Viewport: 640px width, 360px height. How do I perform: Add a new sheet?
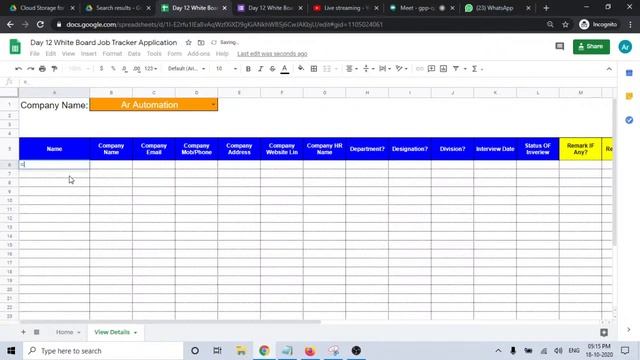pyautogui.click(x=23, y=332)
